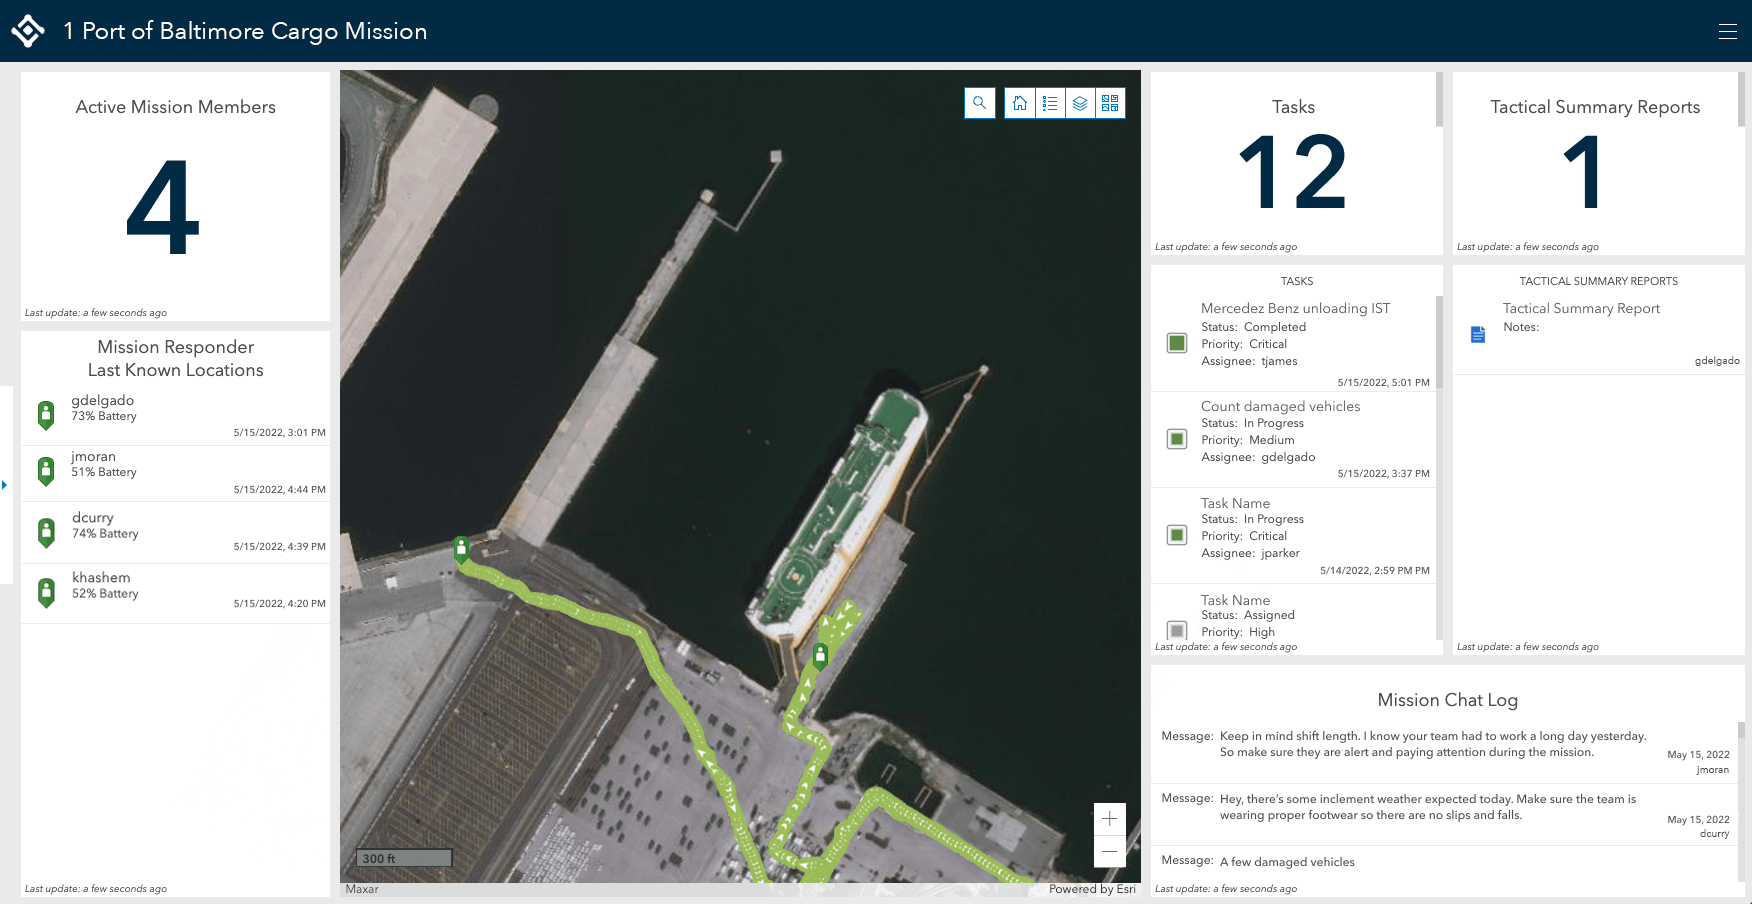Open the map layers list
1752x904 pixels.
pos(1080,103)
